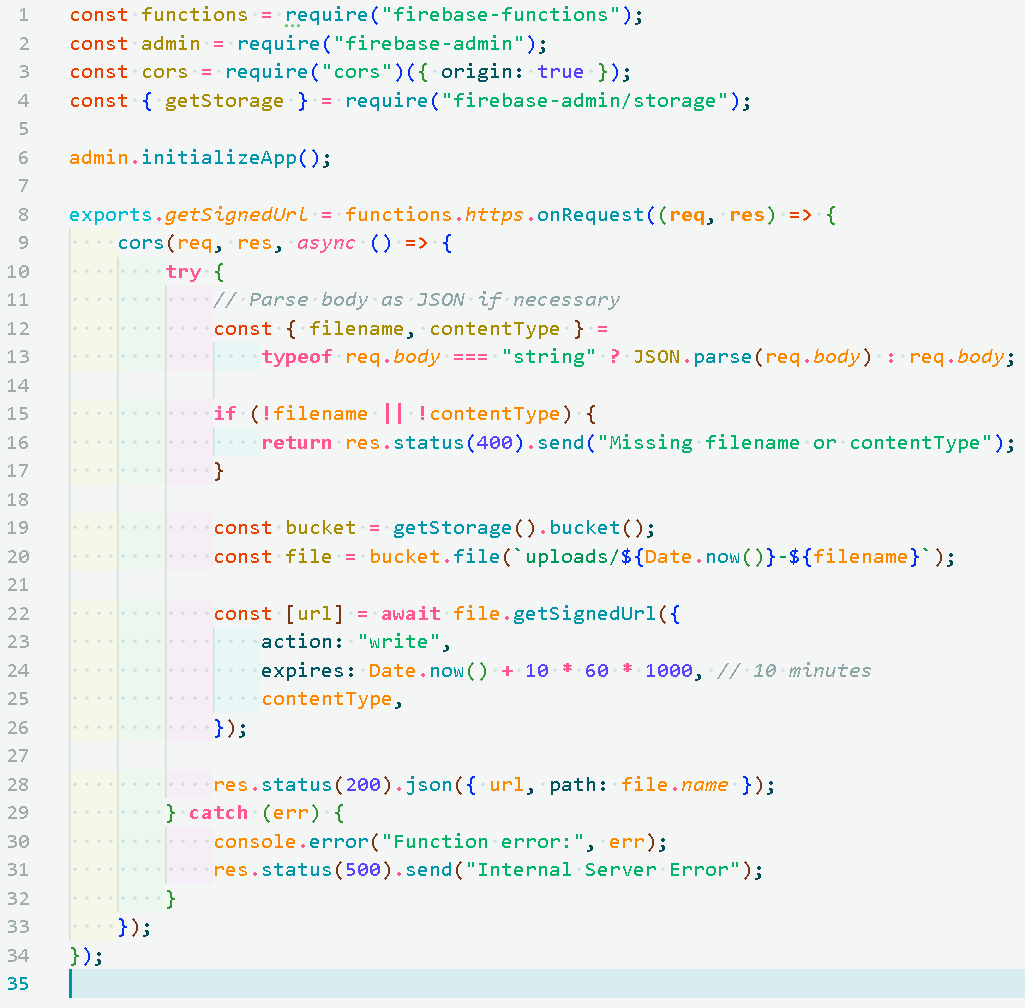Click the typeof keyword on line 13
The height and width of the screenshot is (1008, 1025).
tap(297, 357)
